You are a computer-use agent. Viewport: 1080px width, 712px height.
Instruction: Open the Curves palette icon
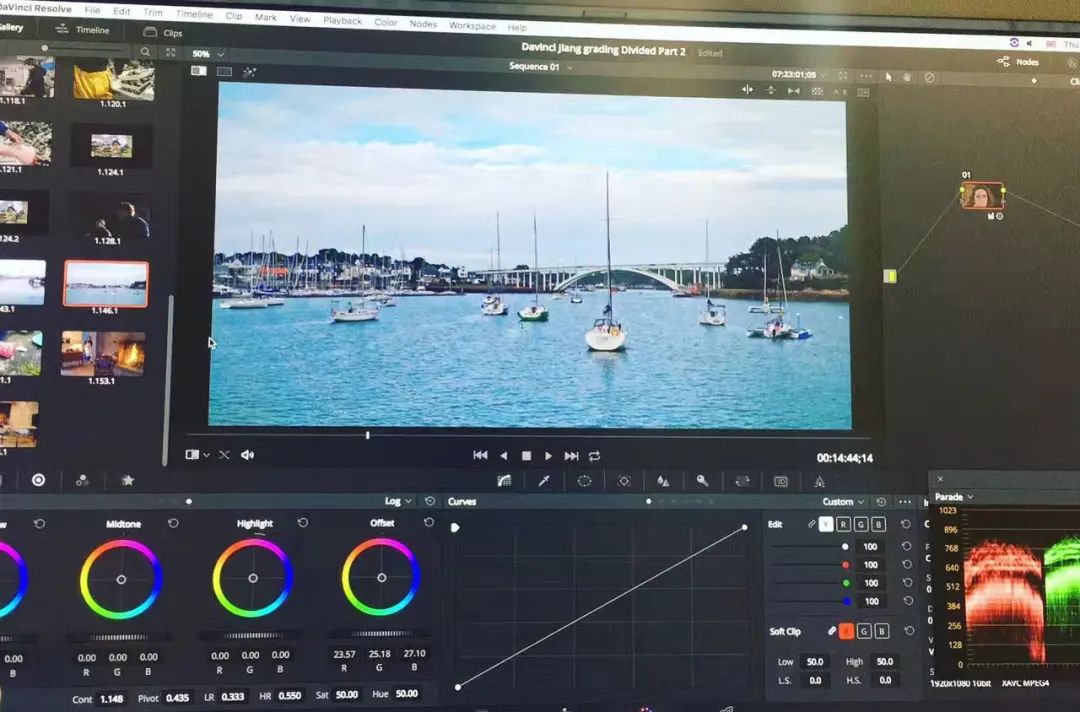[504, 481]
